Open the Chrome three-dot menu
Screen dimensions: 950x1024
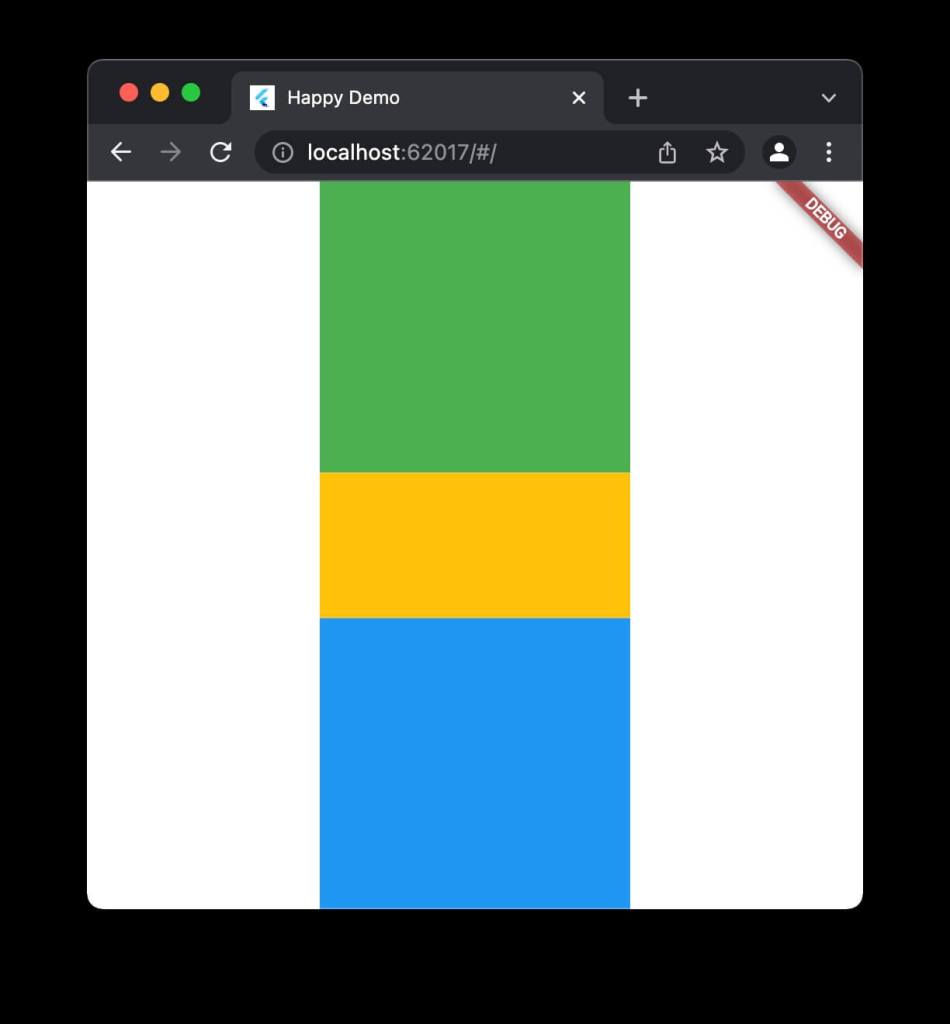pos(828,152)
